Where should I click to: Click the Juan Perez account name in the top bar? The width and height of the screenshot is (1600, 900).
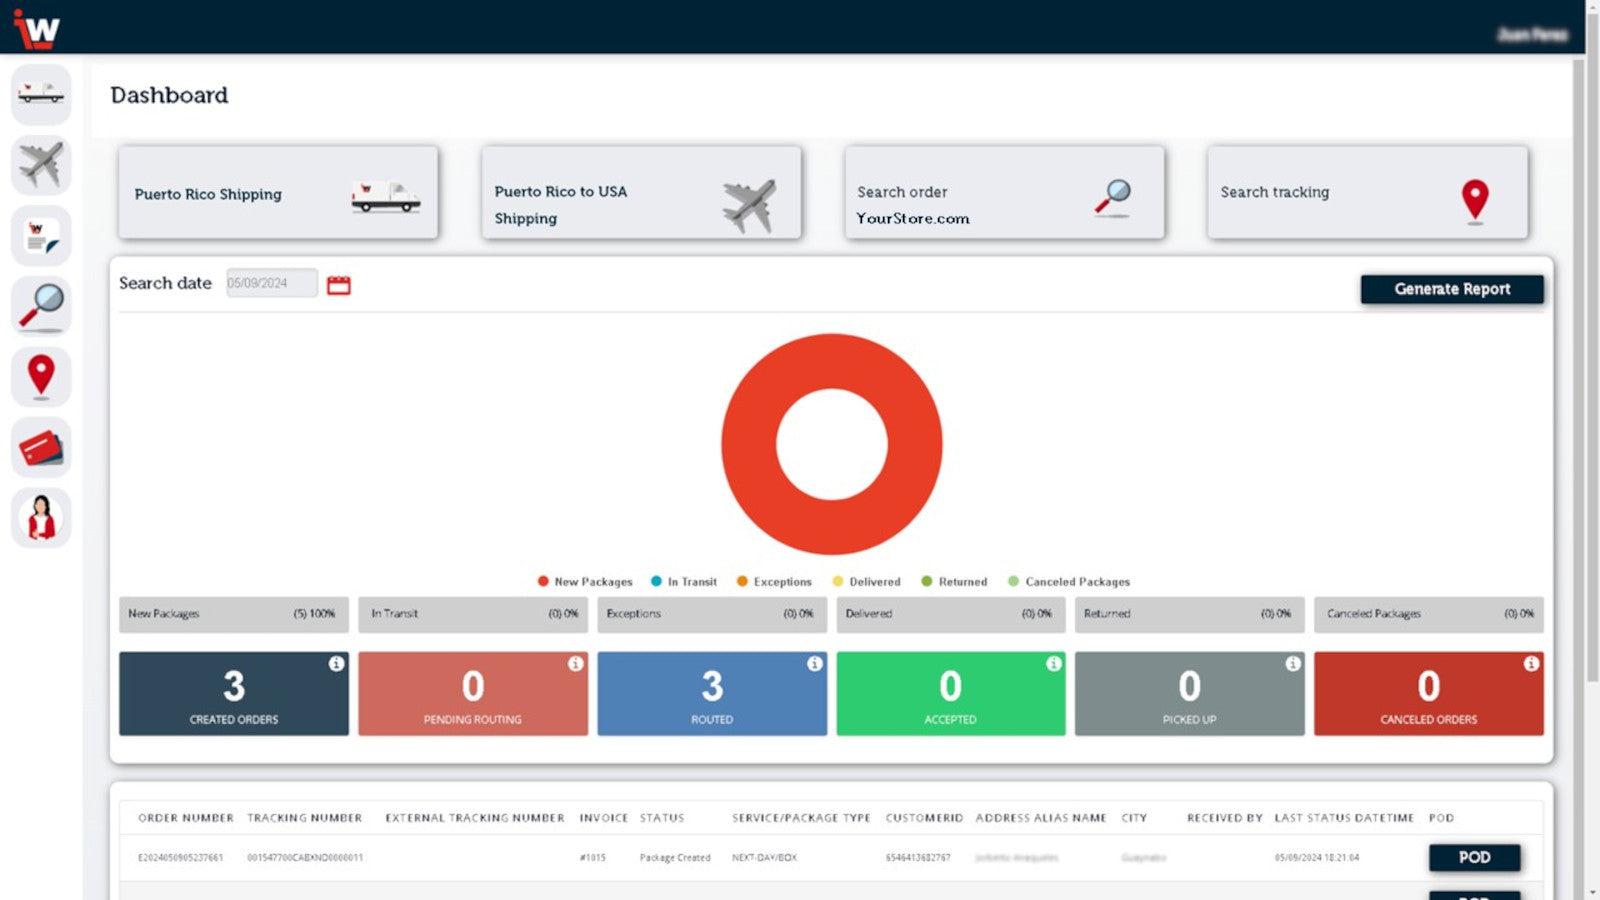pos(1535,33)
